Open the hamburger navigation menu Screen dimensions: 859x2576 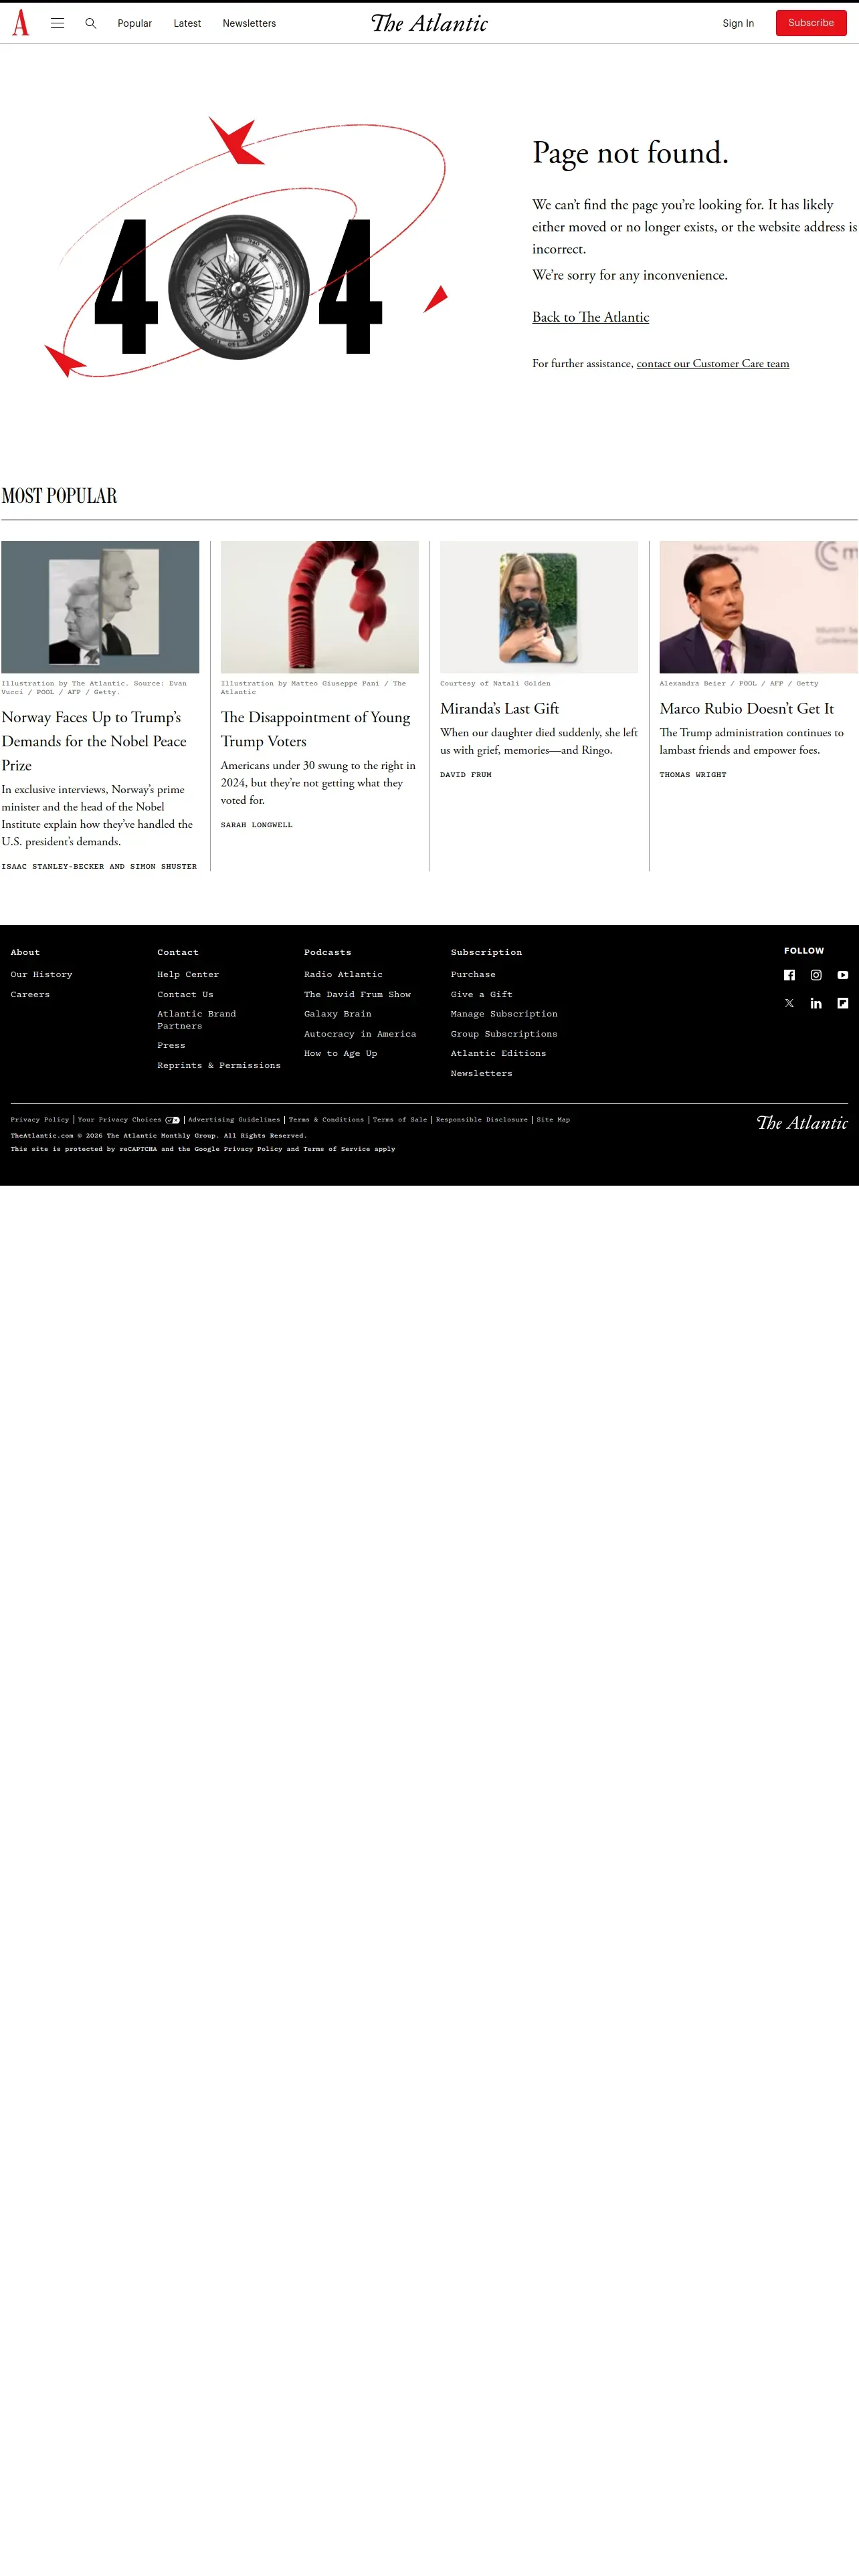tap(58, 23)
